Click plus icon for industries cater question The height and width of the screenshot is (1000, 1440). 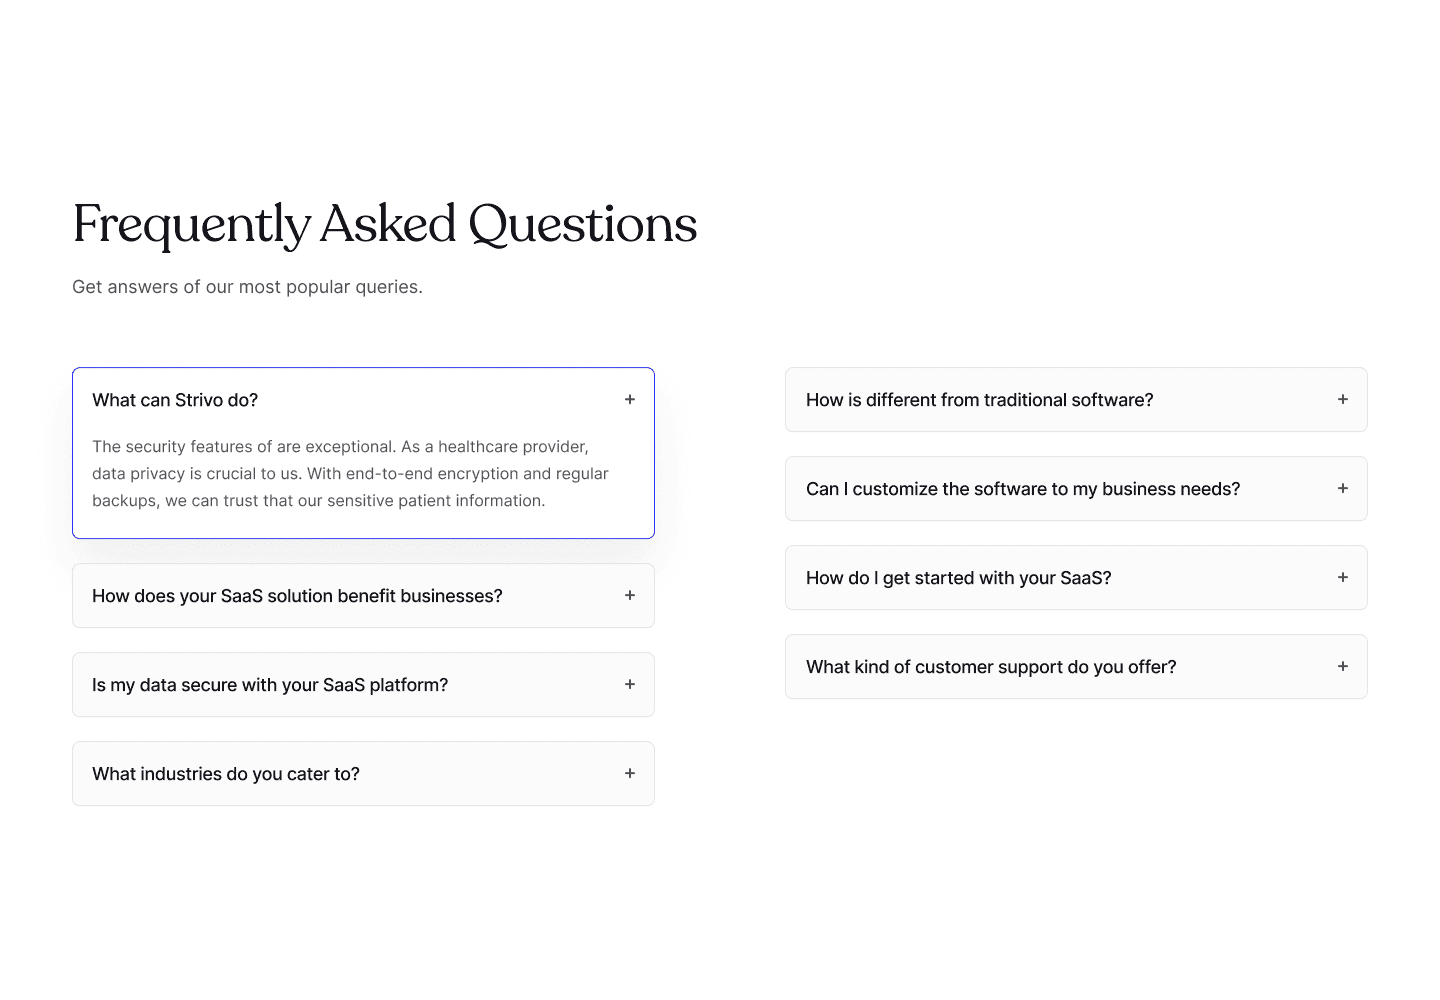tap(630, 774)
